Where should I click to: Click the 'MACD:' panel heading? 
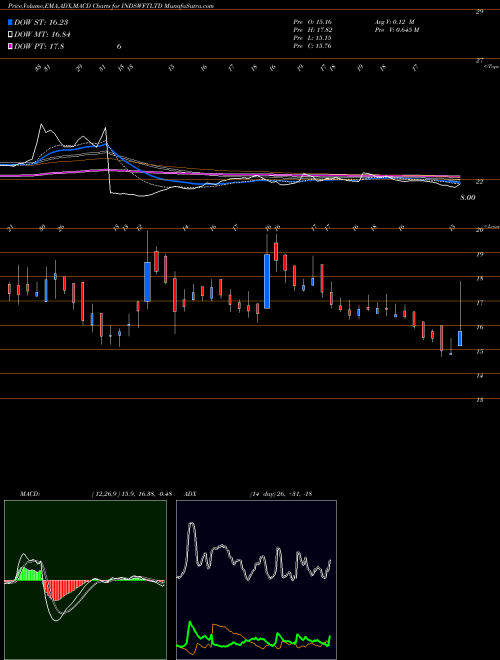pos(30,494)
